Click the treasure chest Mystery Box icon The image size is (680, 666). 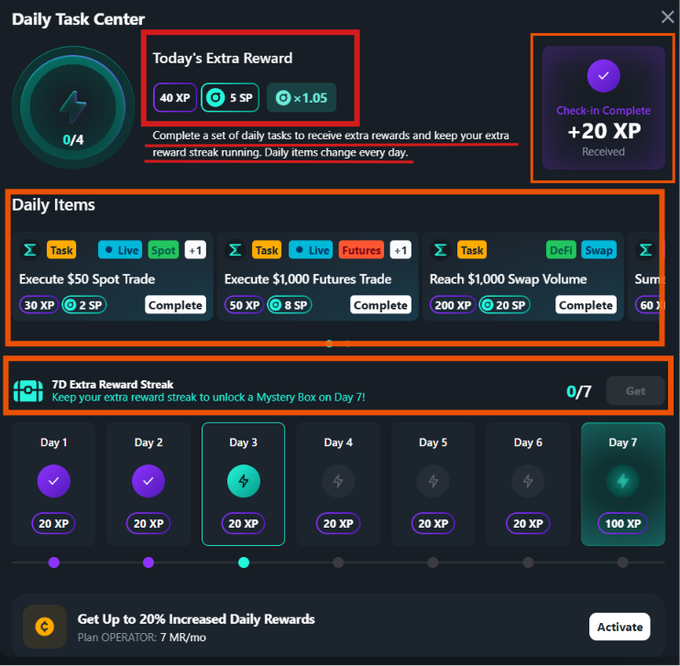pos(28,391)
